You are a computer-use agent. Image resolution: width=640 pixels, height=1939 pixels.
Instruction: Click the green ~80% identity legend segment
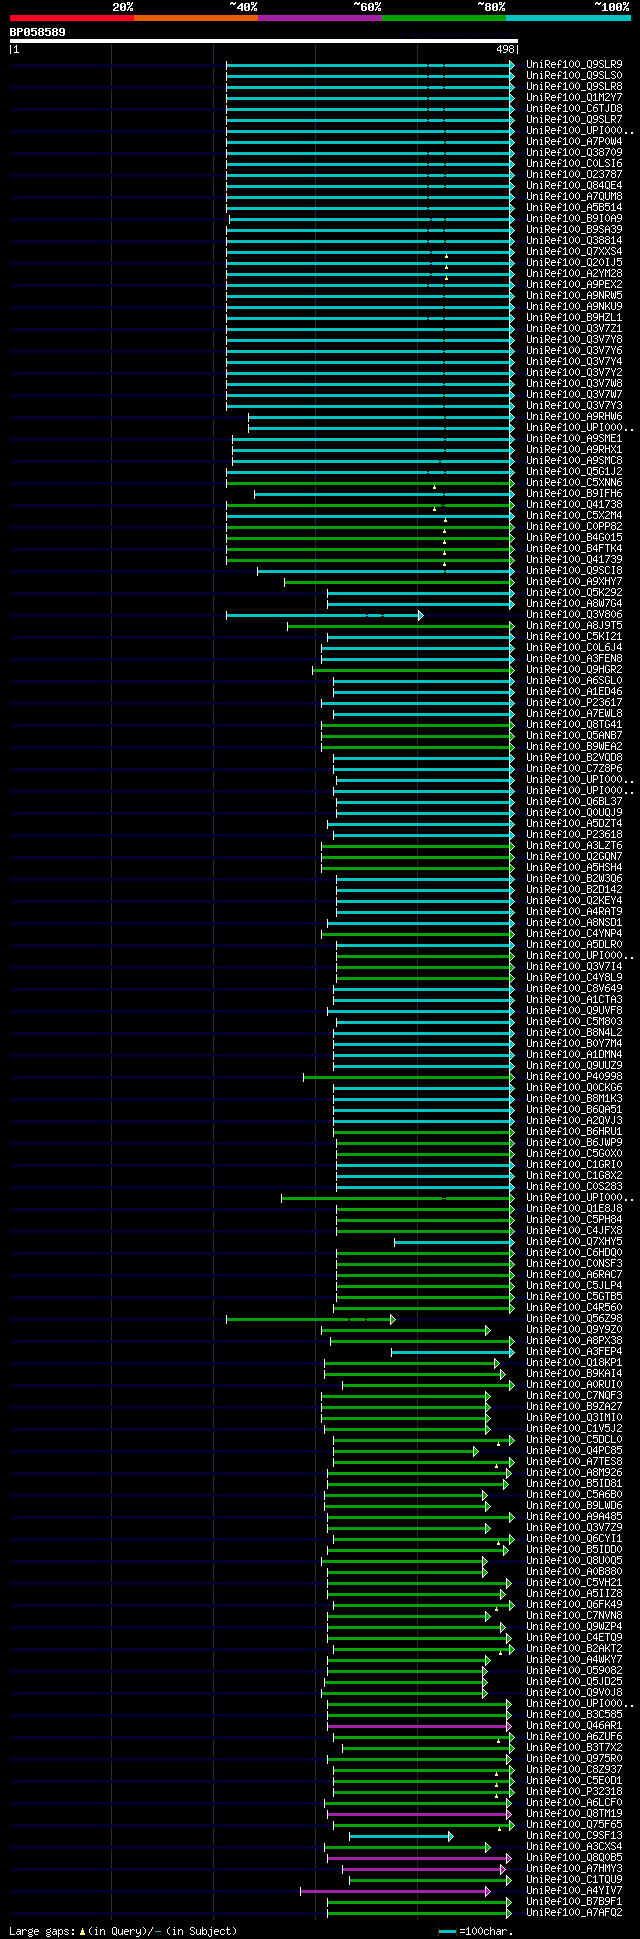pos(443,18)
